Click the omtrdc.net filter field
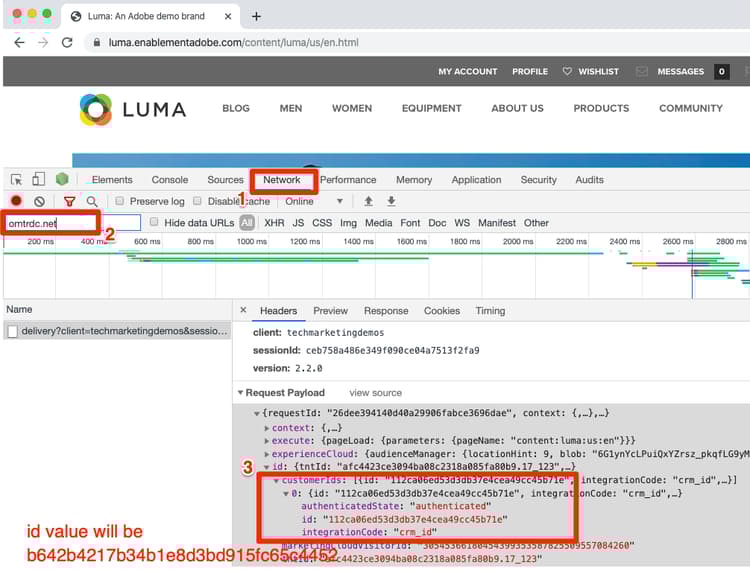The height and width of the screenshot is (571, 750). pos(73,223)
